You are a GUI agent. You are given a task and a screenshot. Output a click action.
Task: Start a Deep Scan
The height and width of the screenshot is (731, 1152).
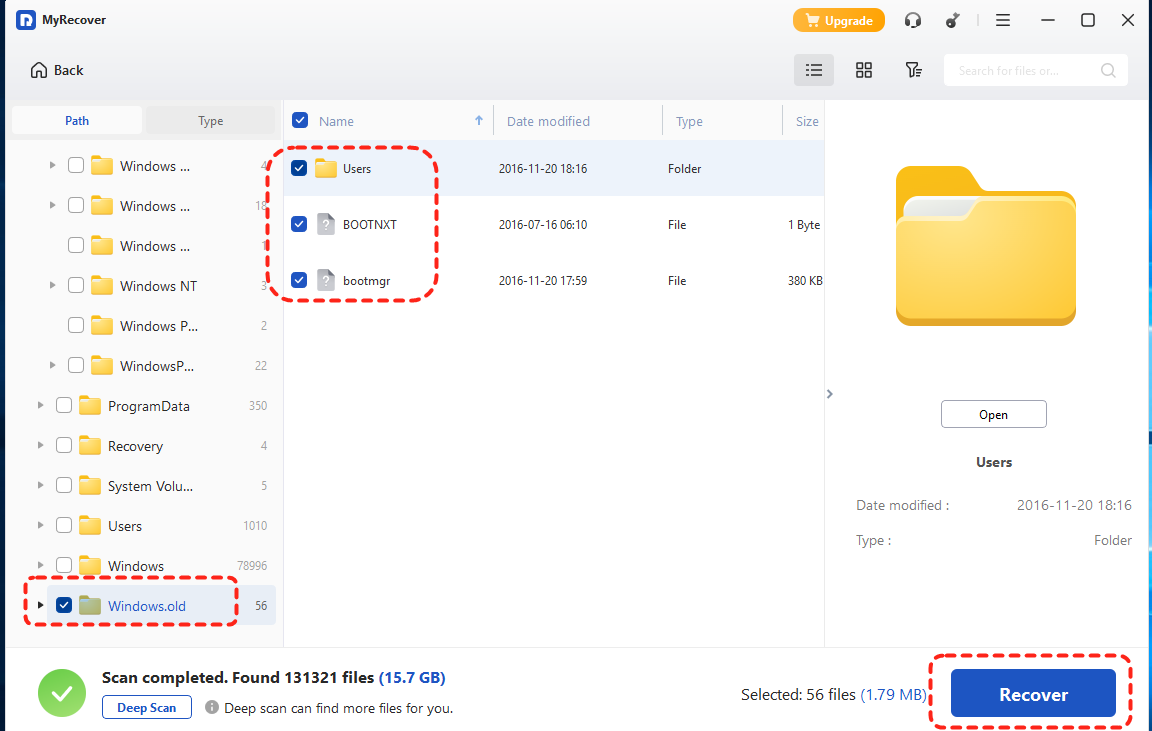(147, 708)
